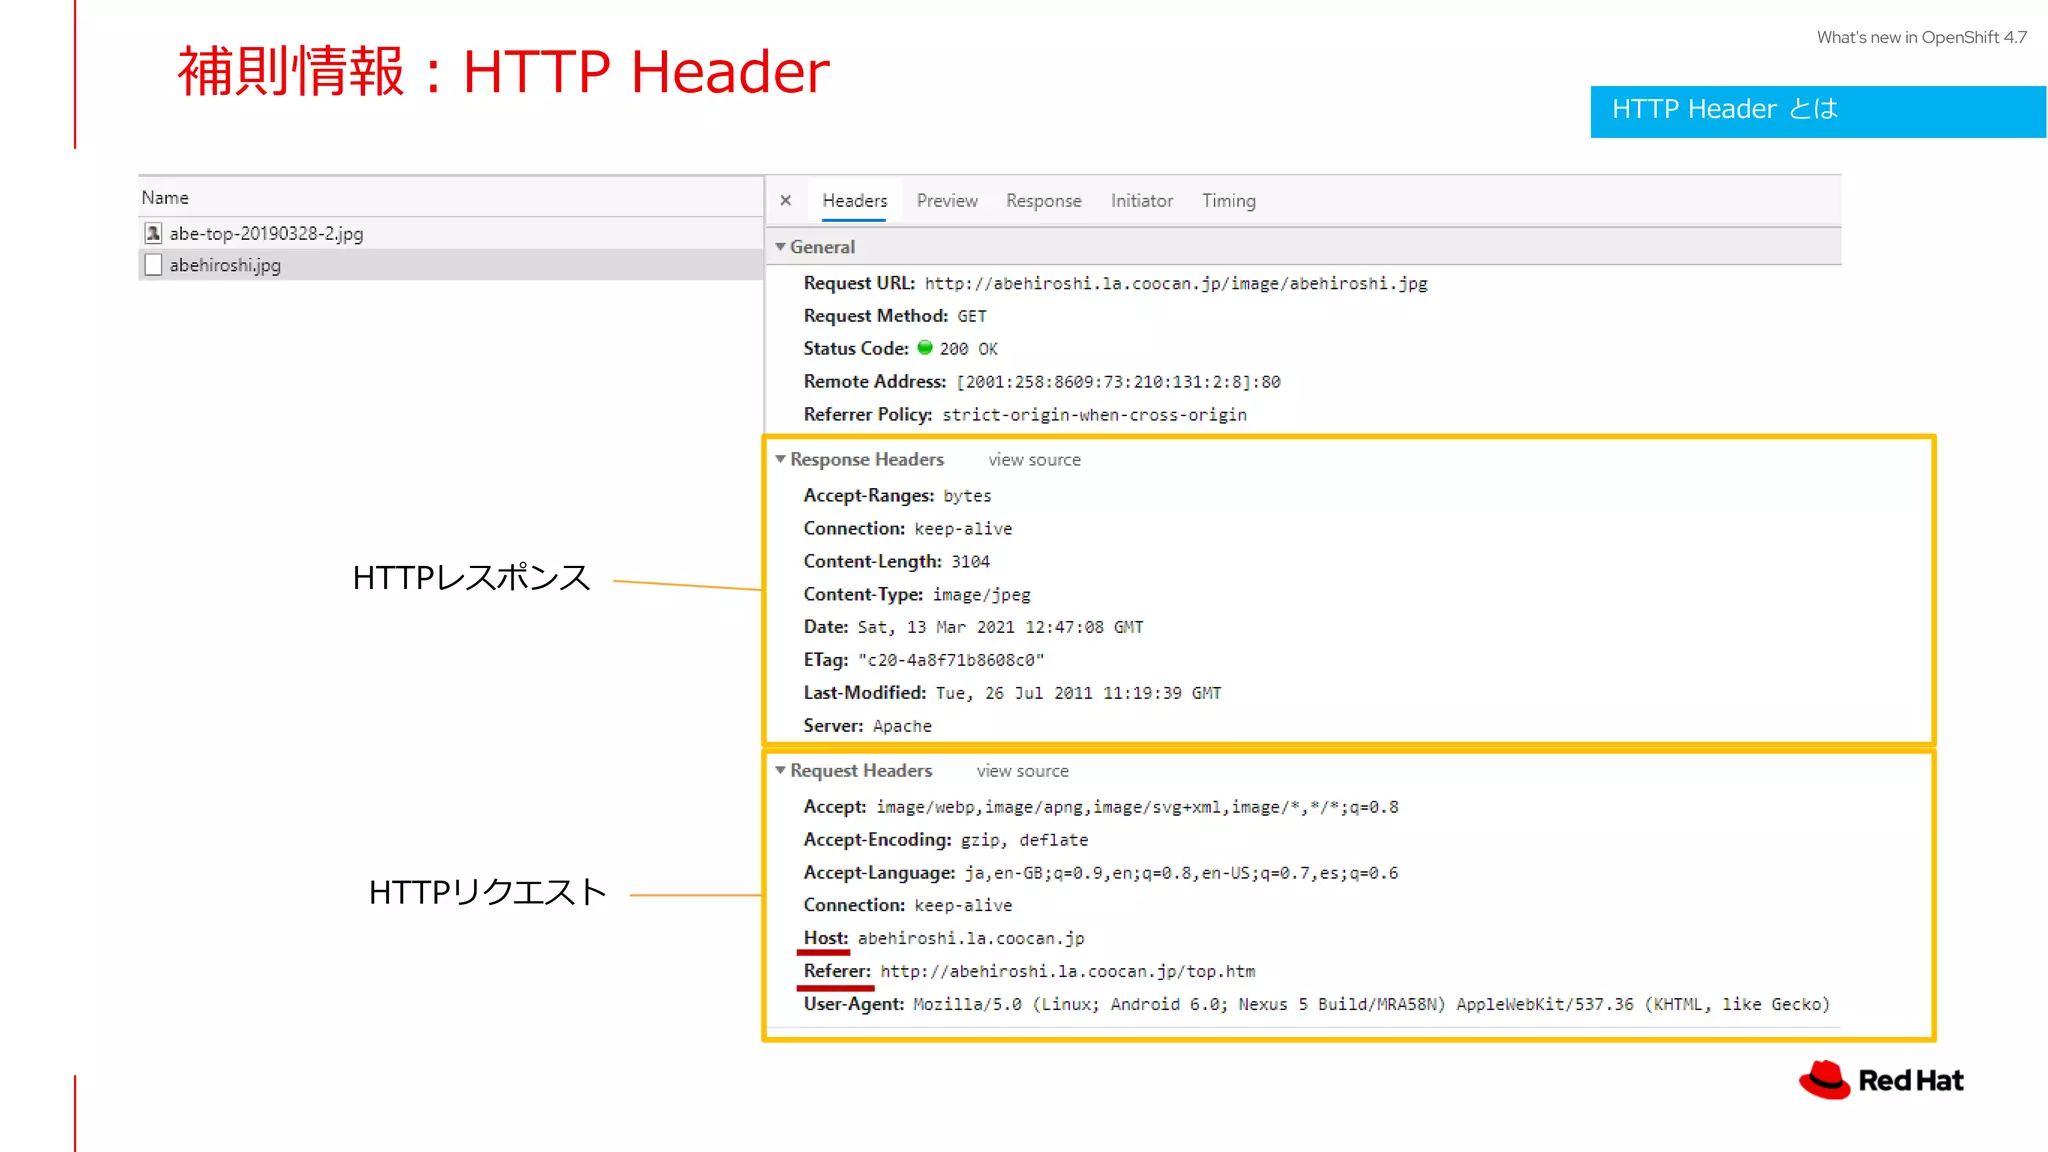Screen dimensions: 2048x1152
Task: Click the ETag value row
Action: tap(923, 660)
